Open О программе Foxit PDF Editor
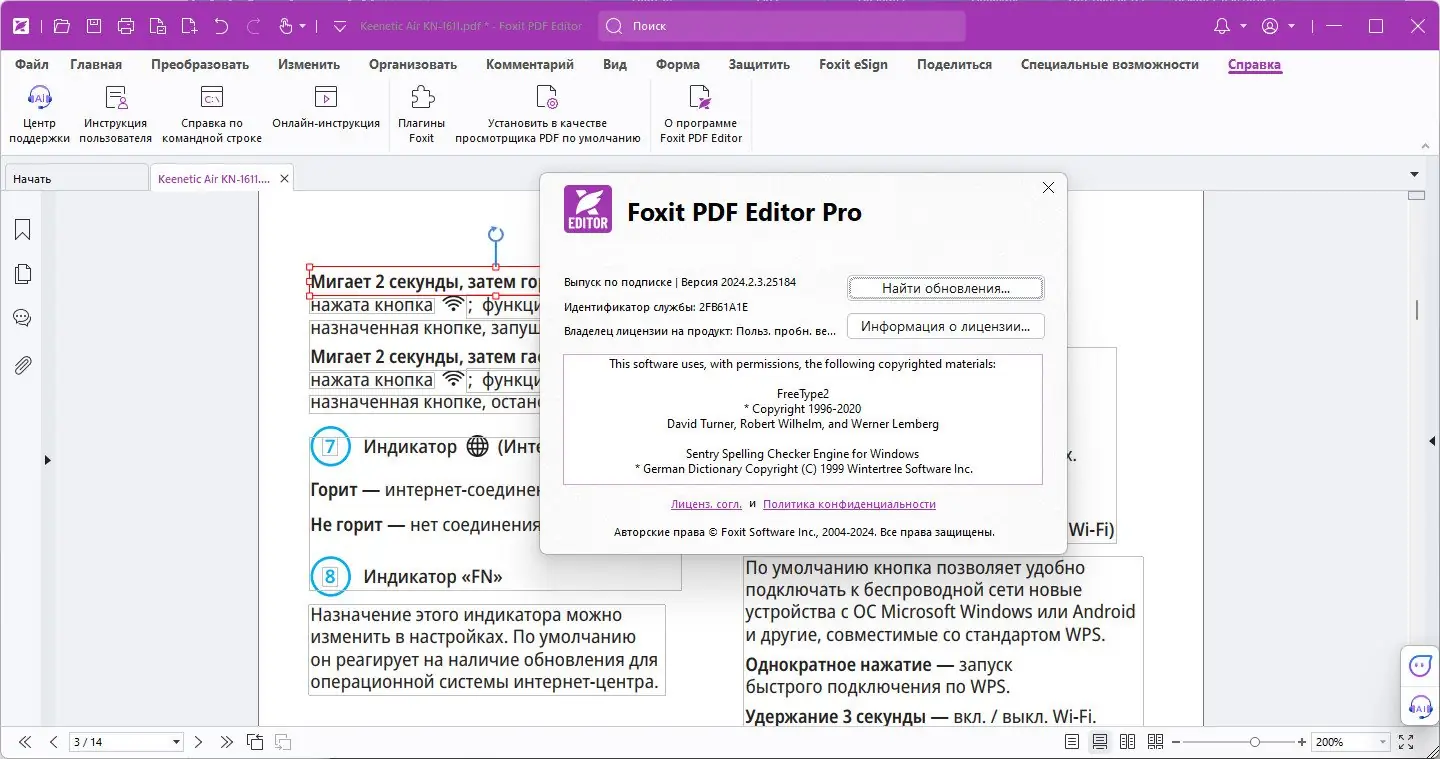1440x759 pixels. click(x=701, y=110)
